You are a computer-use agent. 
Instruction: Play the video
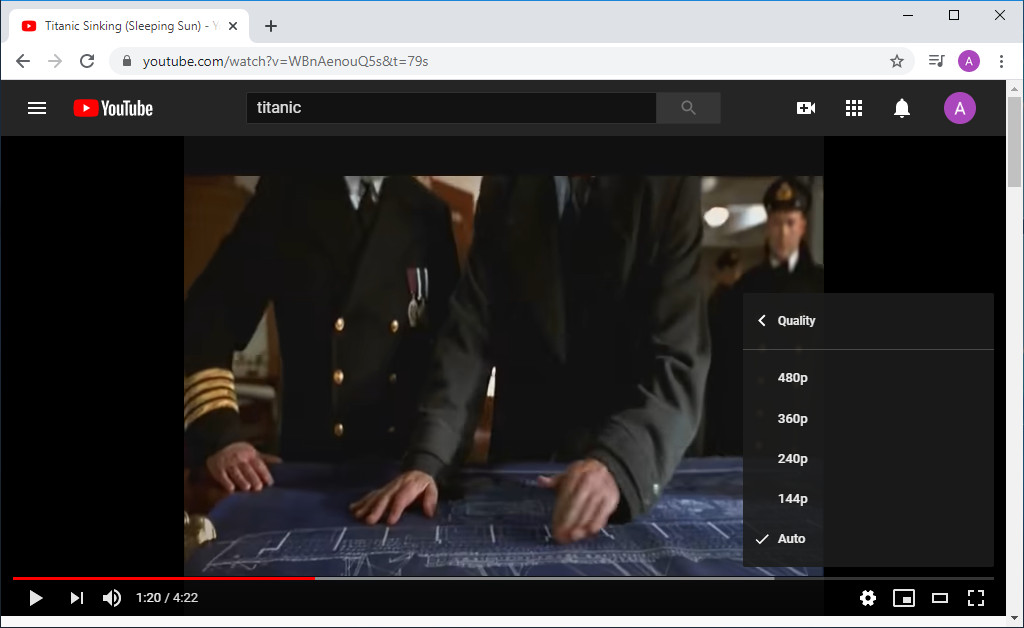tap(36, 598)
